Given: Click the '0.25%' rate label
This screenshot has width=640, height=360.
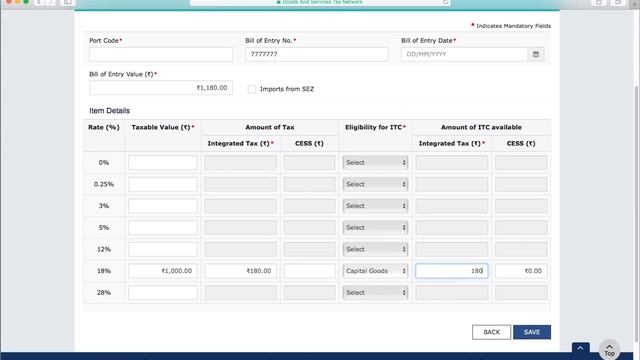Looking at the screenshot, I should [x=104, y=184].
